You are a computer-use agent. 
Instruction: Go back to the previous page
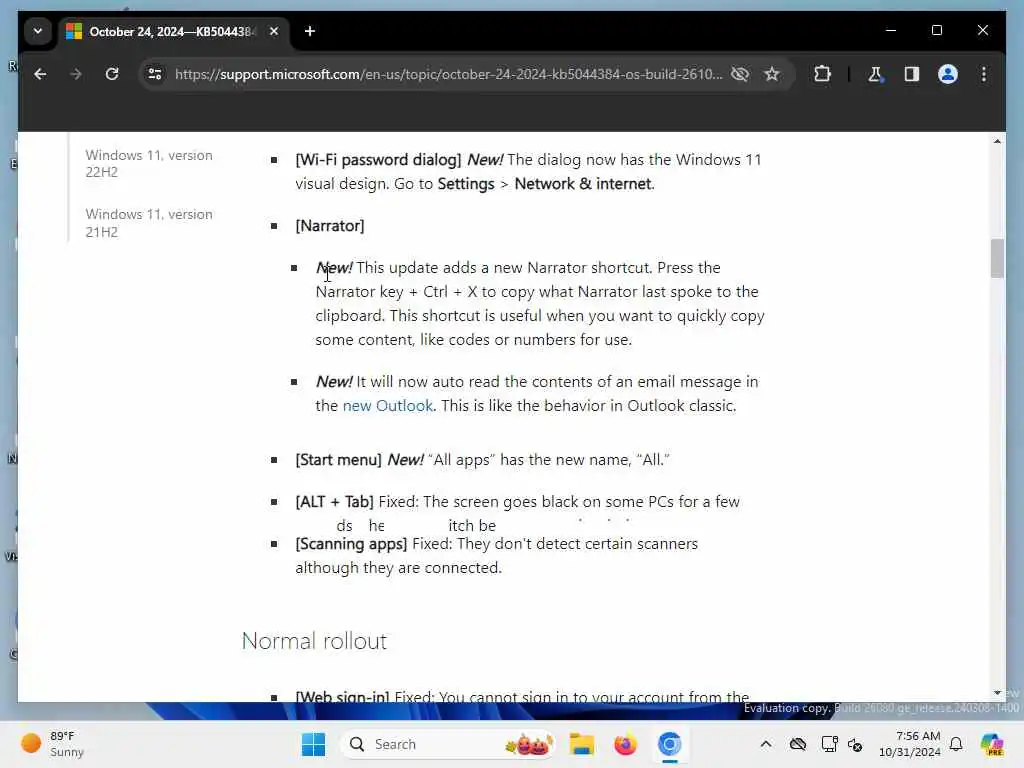coord(40,74)
